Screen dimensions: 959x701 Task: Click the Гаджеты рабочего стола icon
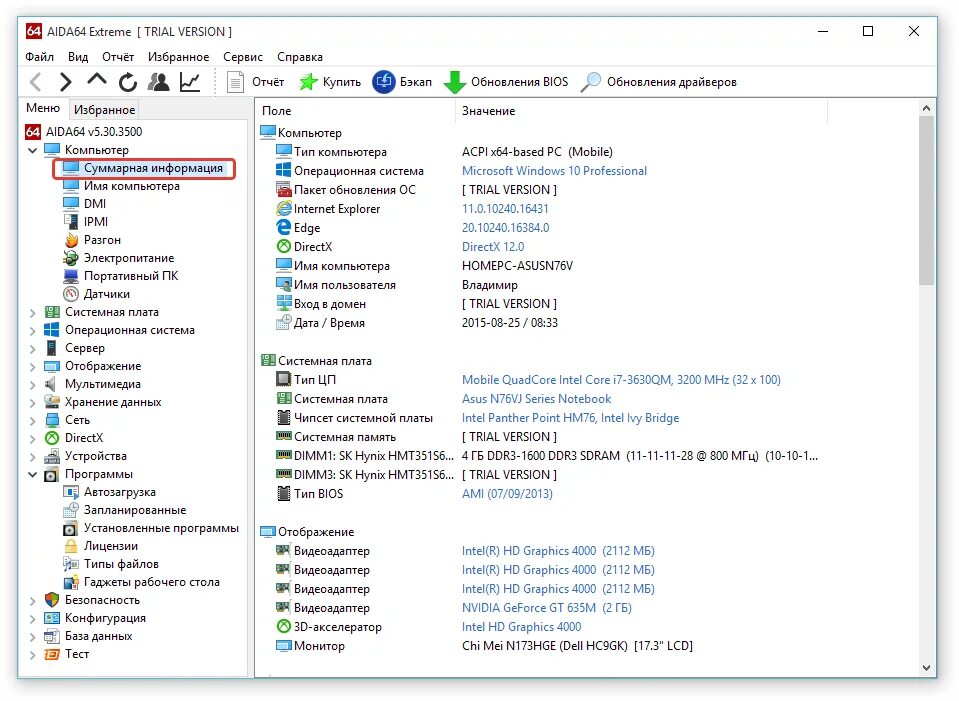tap(71, 582)
